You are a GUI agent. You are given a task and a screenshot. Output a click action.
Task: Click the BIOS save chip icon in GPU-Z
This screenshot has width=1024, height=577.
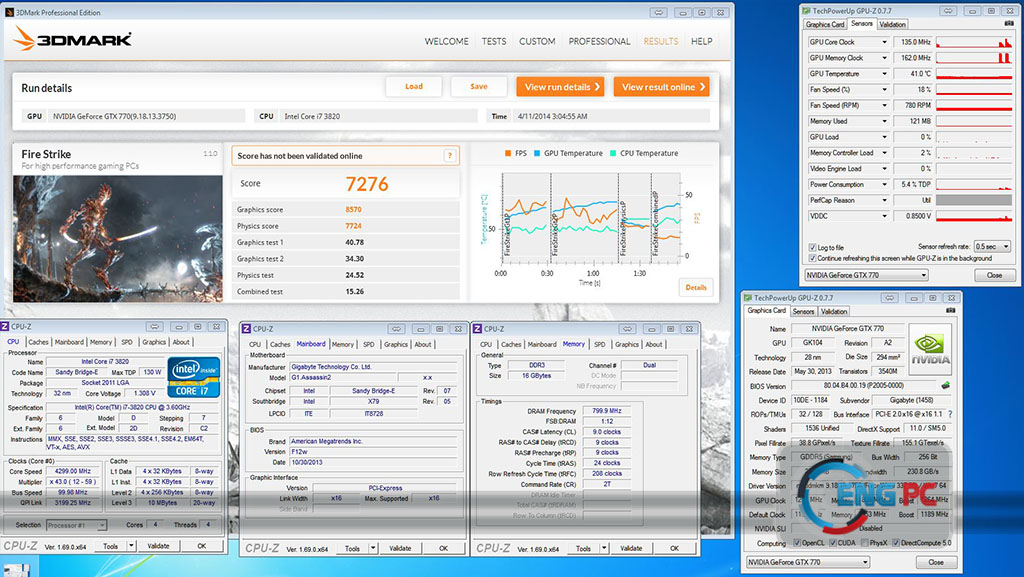[x=944, y=385]
